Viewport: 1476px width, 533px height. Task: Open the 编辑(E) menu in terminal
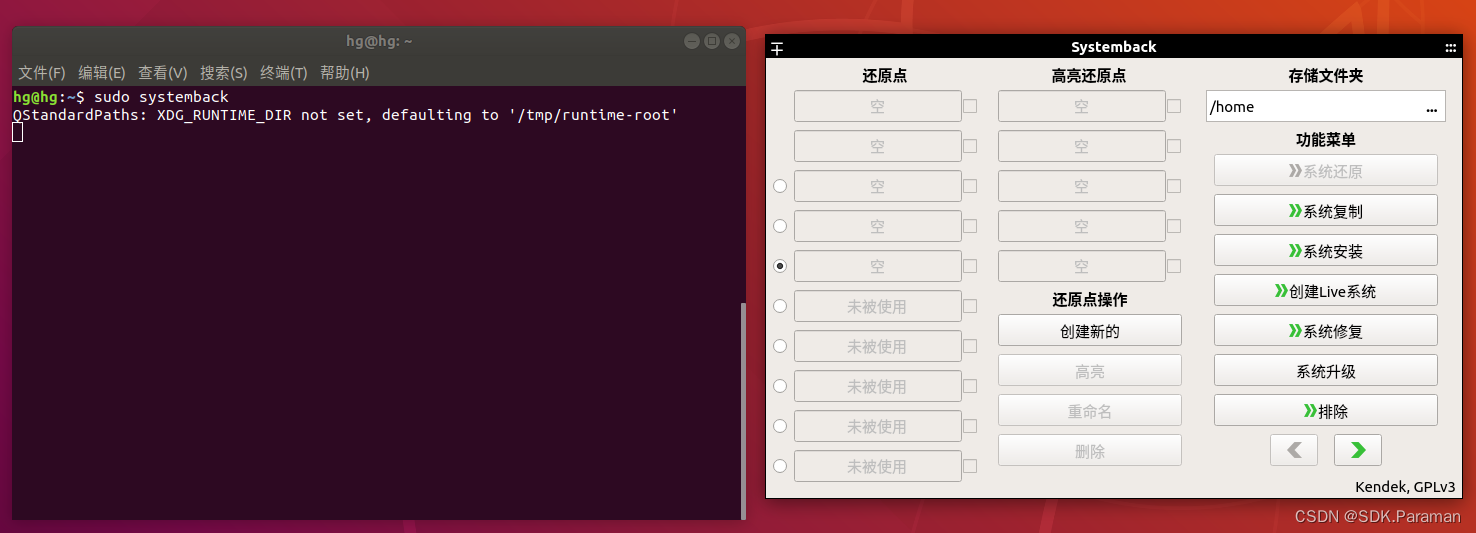click(x=102, y=73)
